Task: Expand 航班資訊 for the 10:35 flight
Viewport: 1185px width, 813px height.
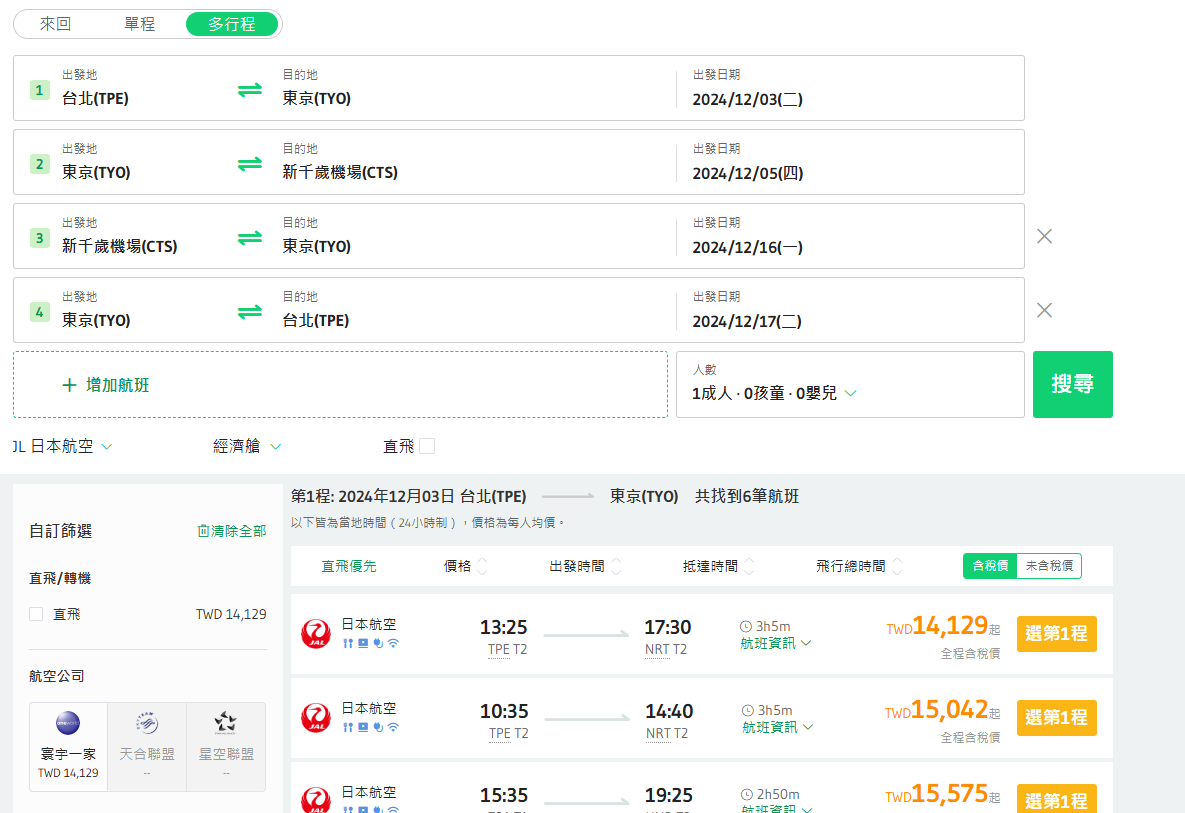Action: (x=778, y=727)
